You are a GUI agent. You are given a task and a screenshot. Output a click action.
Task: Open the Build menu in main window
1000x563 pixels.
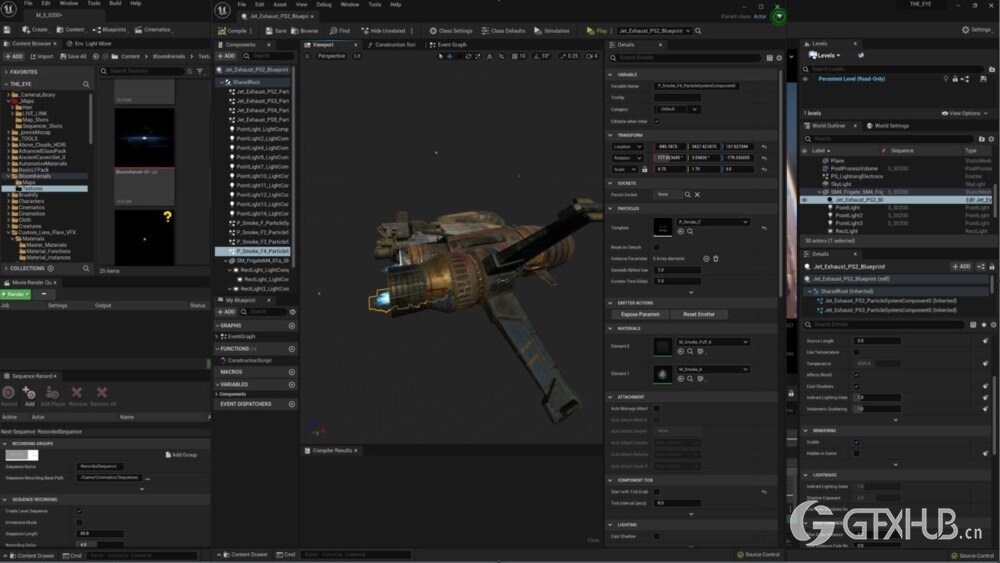point(115,3)
